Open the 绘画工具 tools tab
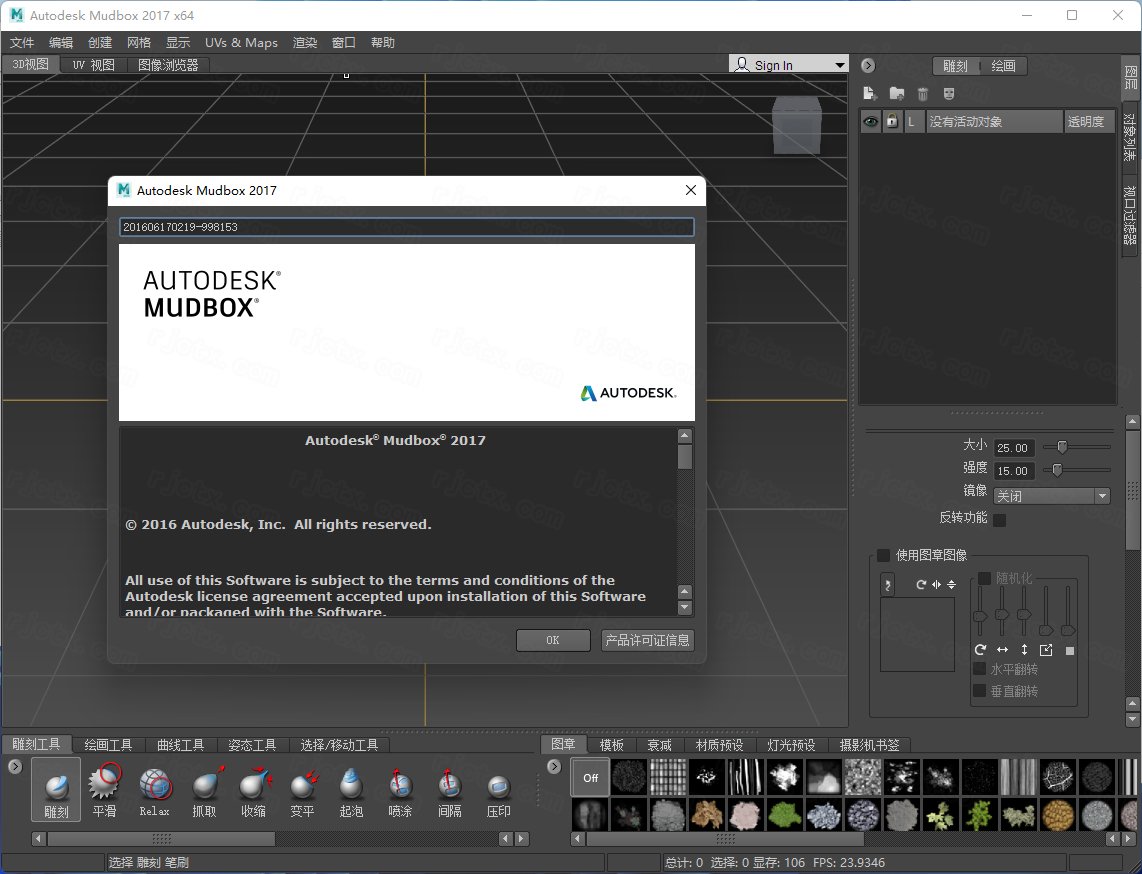Viewport: 1142px width, 874px height. coord(109,744)
